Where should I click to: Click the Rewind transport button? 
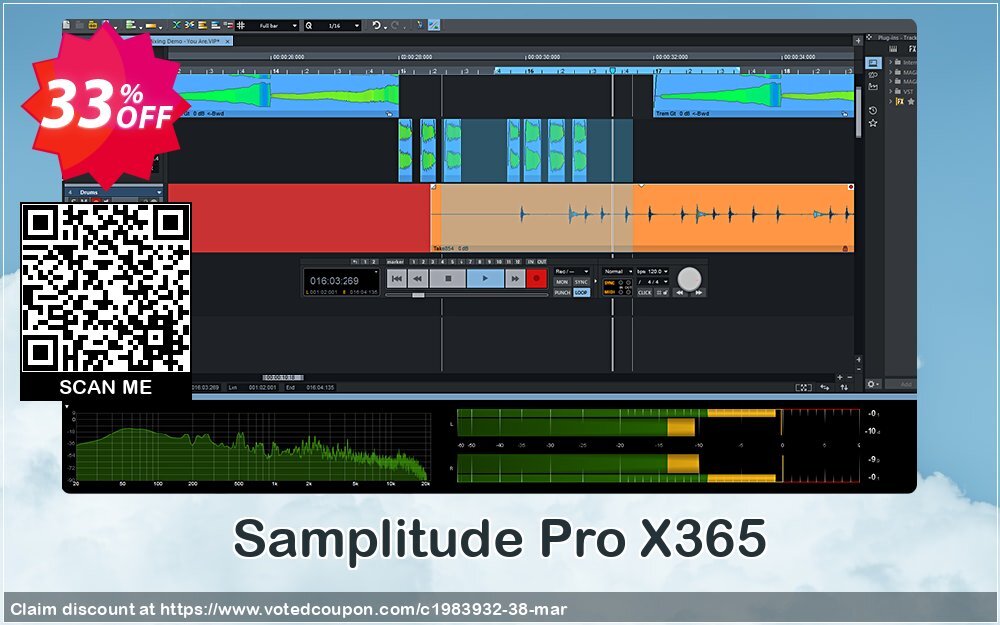point(418,279)
